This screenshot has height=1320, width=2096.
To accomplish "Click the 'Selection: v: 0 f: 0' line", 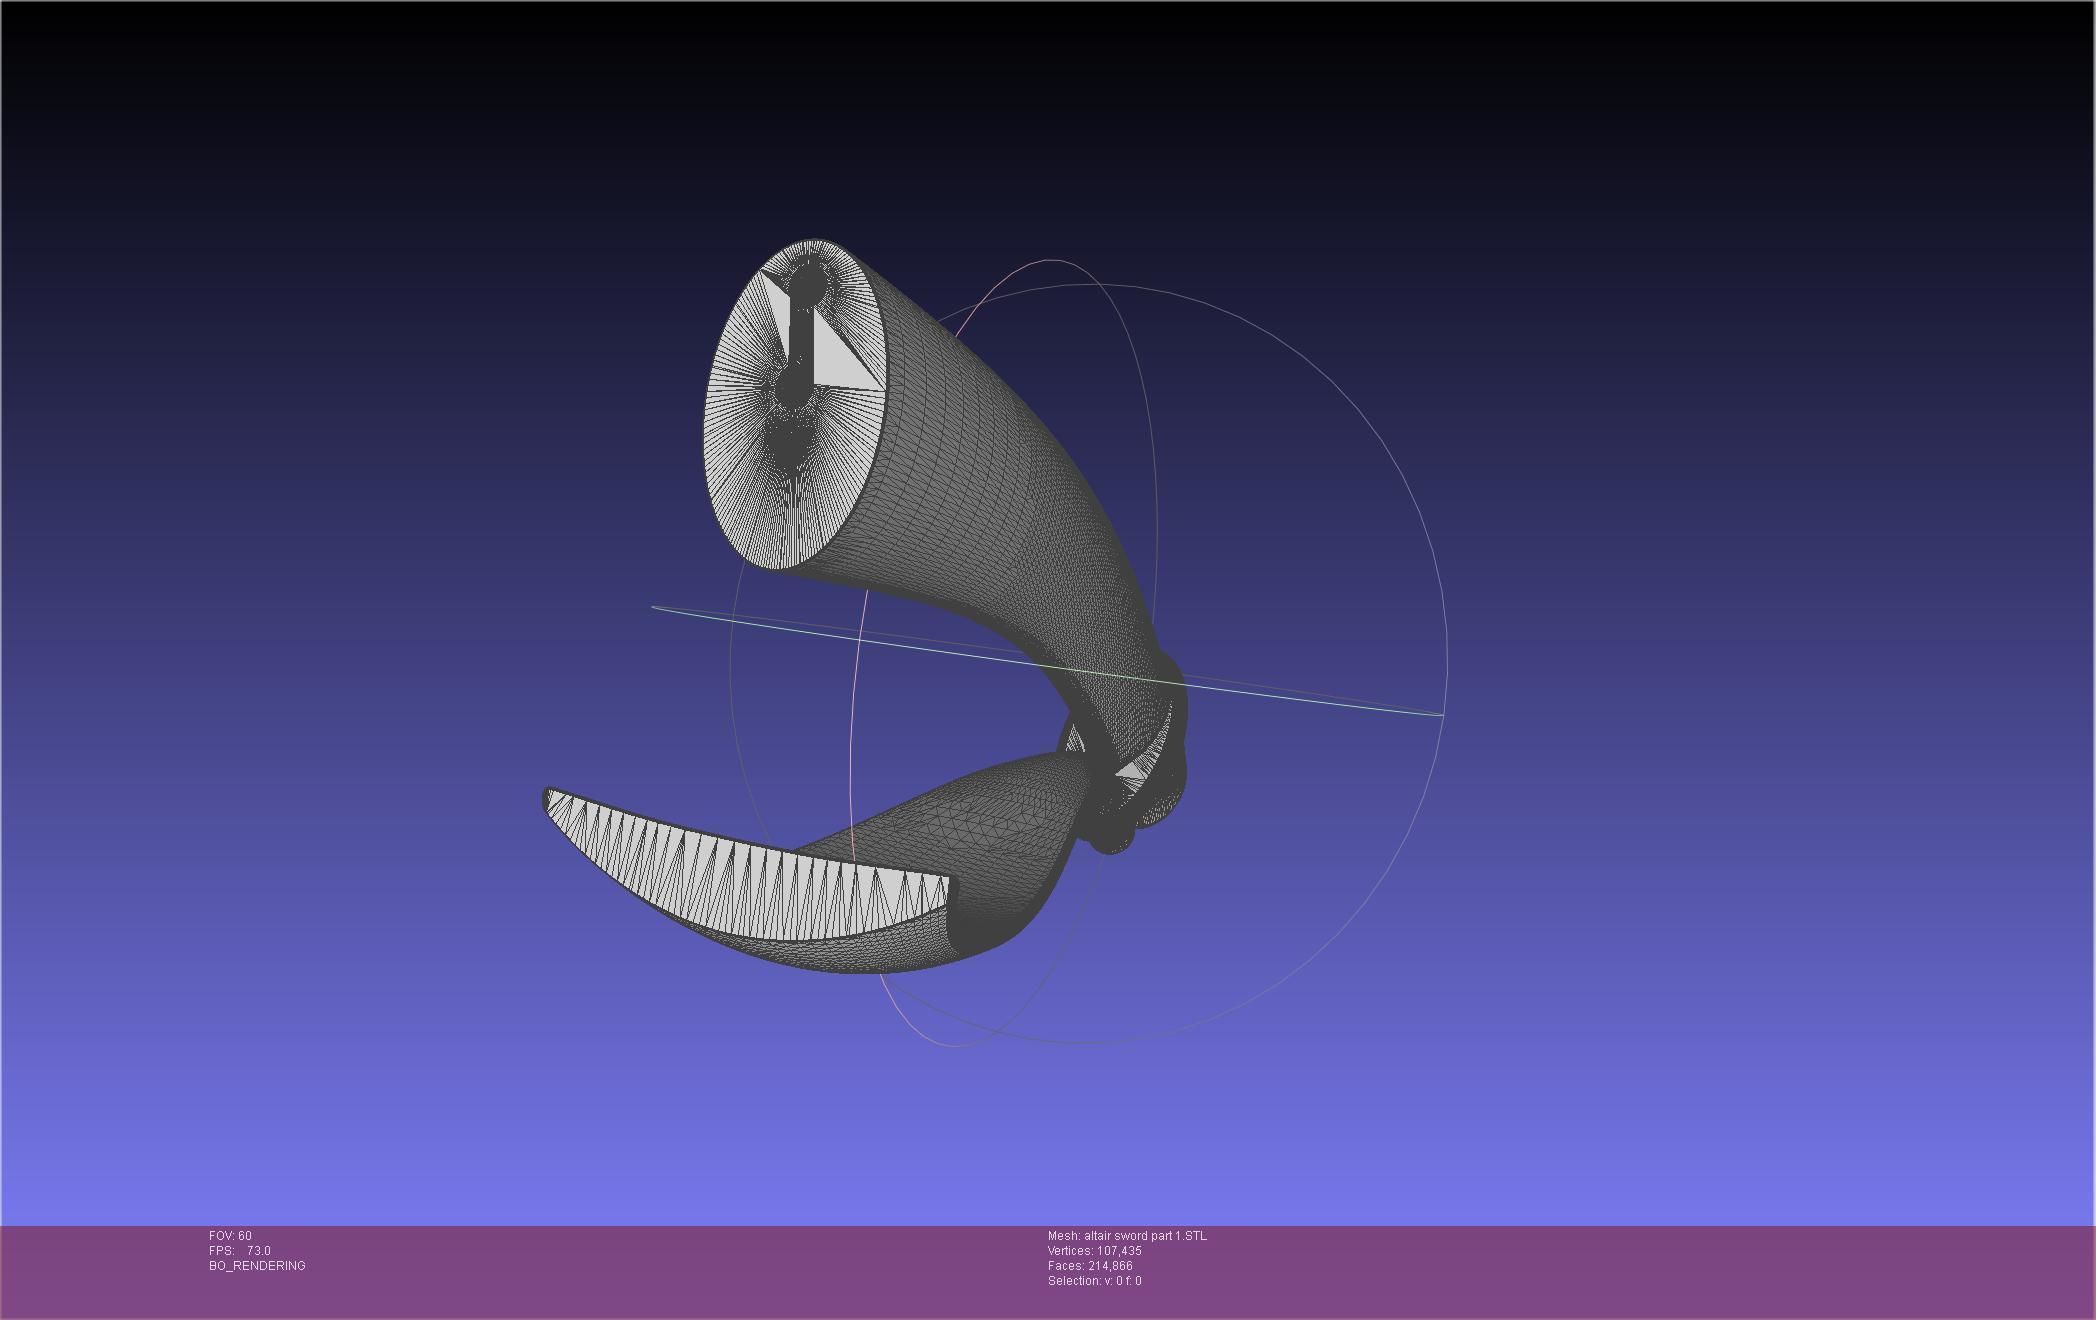I will [x=1094, y=1281].
